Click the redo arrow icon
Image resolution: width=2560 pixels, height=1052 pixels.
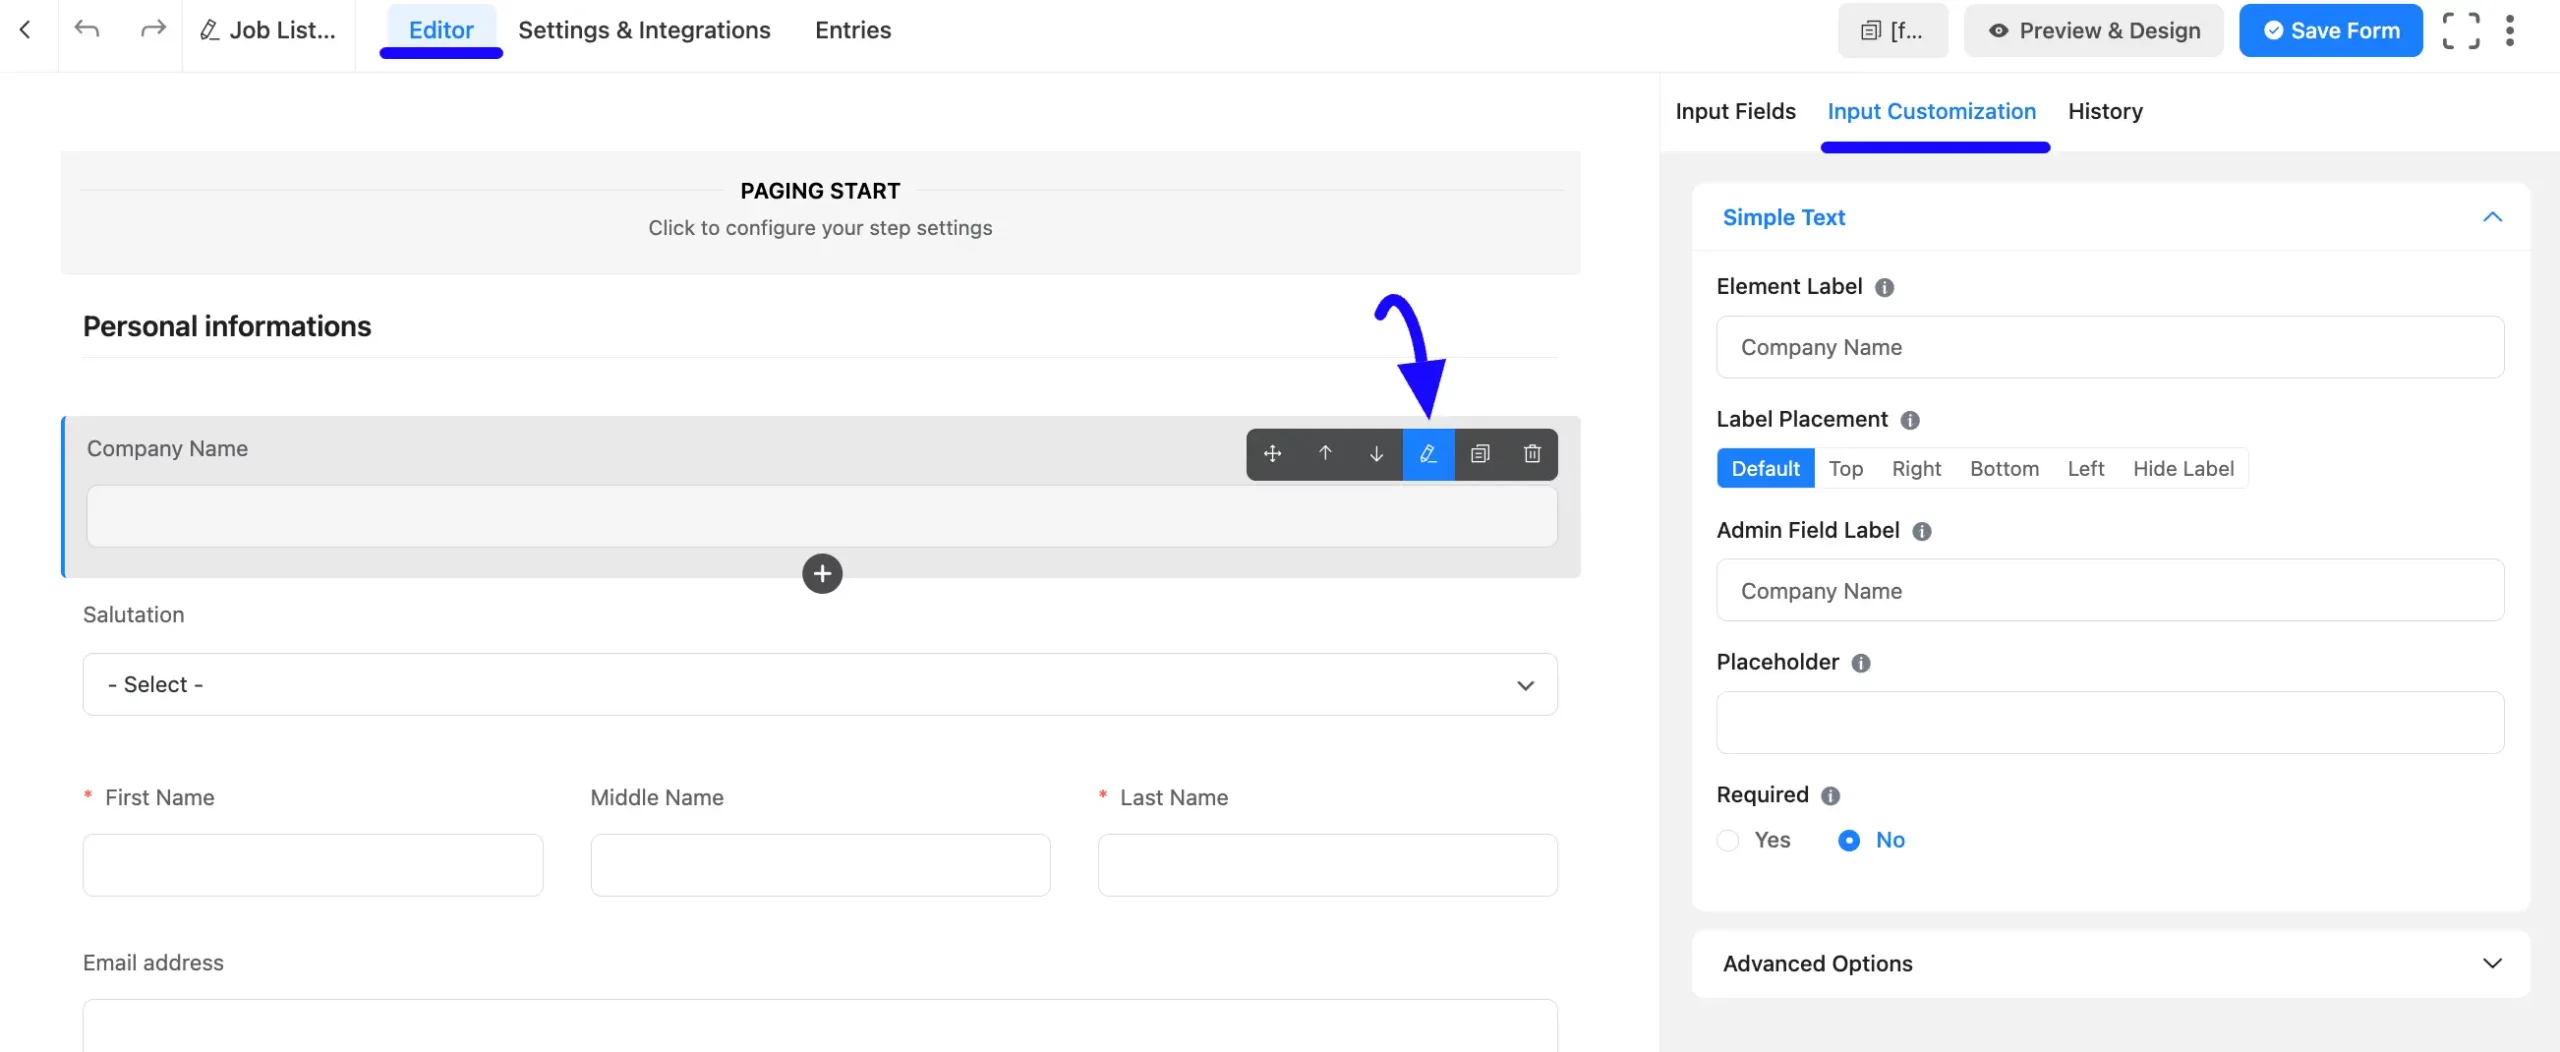click(x=152, y=29)
